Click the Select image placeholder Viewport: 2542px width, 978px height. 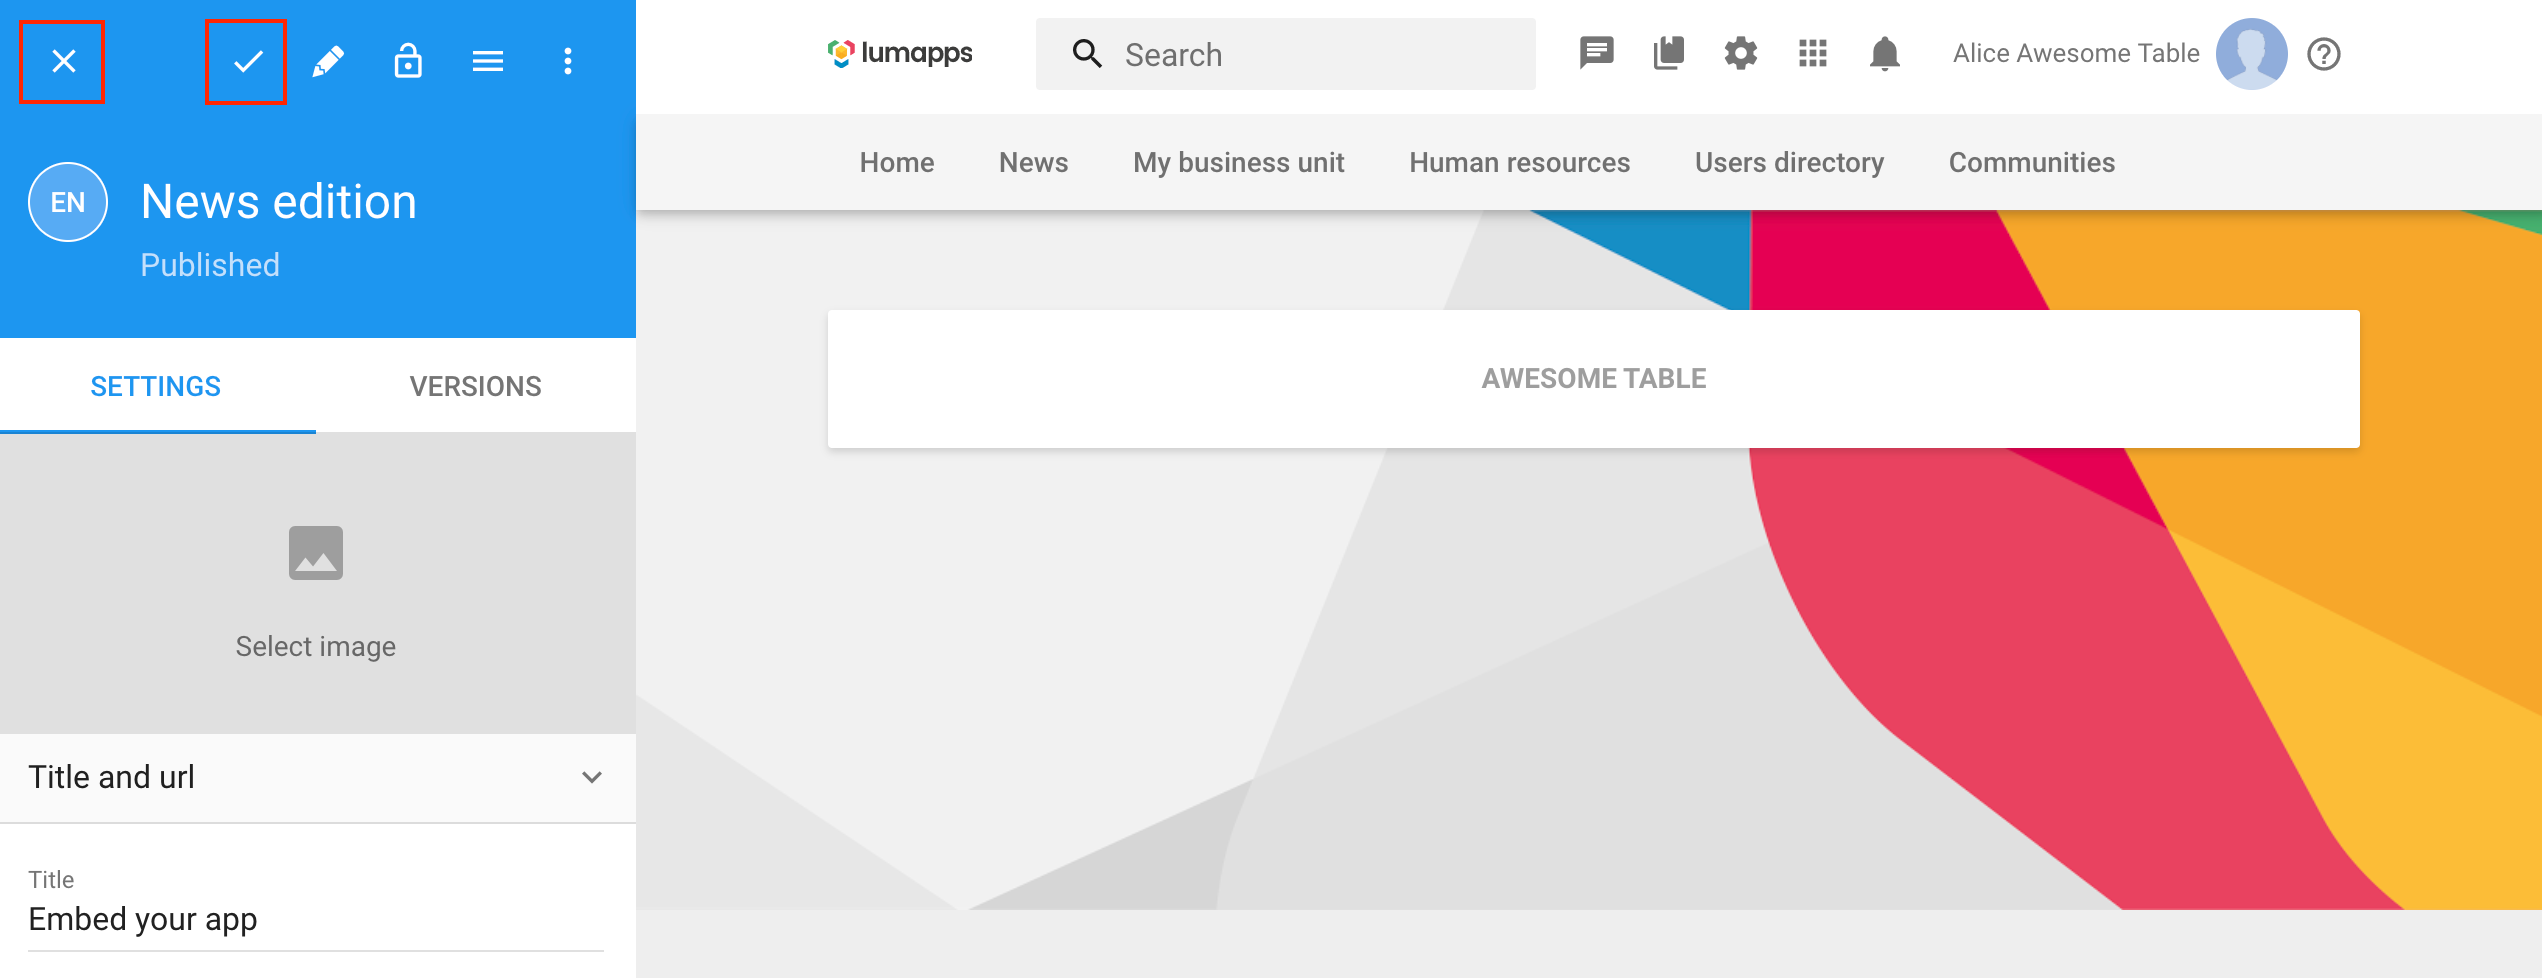point(317,584)
